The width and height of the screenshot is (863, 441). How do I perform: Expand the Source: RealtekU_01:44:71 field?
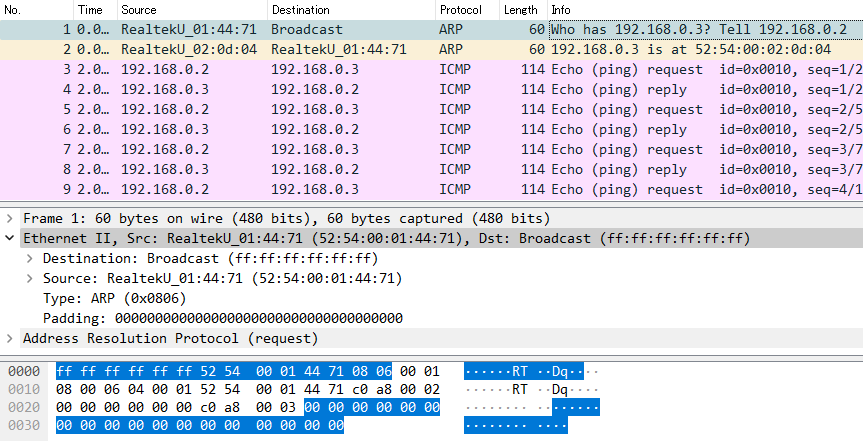coord(31,278)
